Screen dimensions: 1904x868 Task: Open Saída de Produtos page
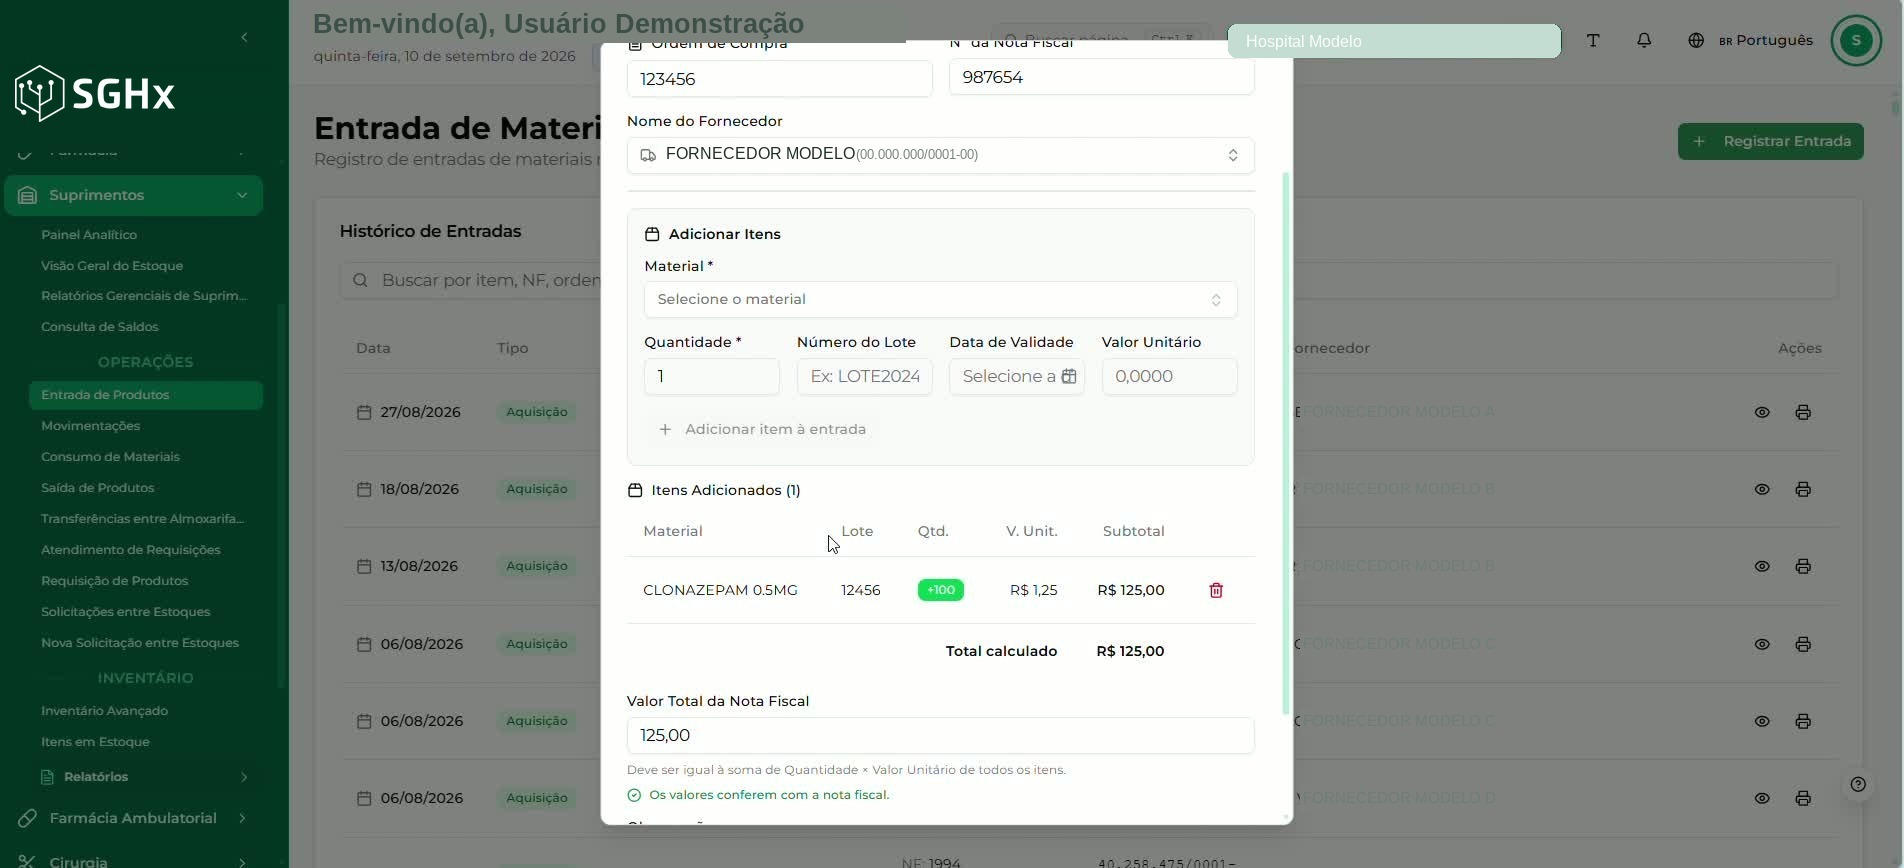click(x=98, y=488)
